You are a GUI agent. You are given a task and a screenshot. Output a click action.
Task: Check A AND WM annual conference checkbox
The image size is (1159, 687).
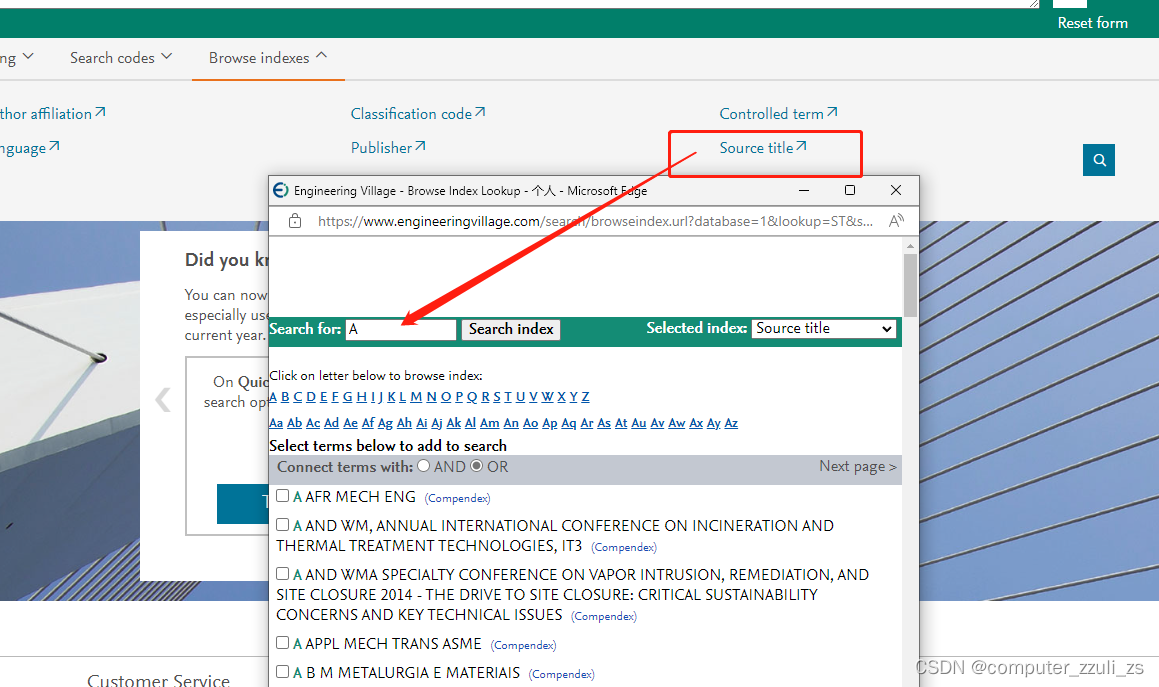coord(282,524)
